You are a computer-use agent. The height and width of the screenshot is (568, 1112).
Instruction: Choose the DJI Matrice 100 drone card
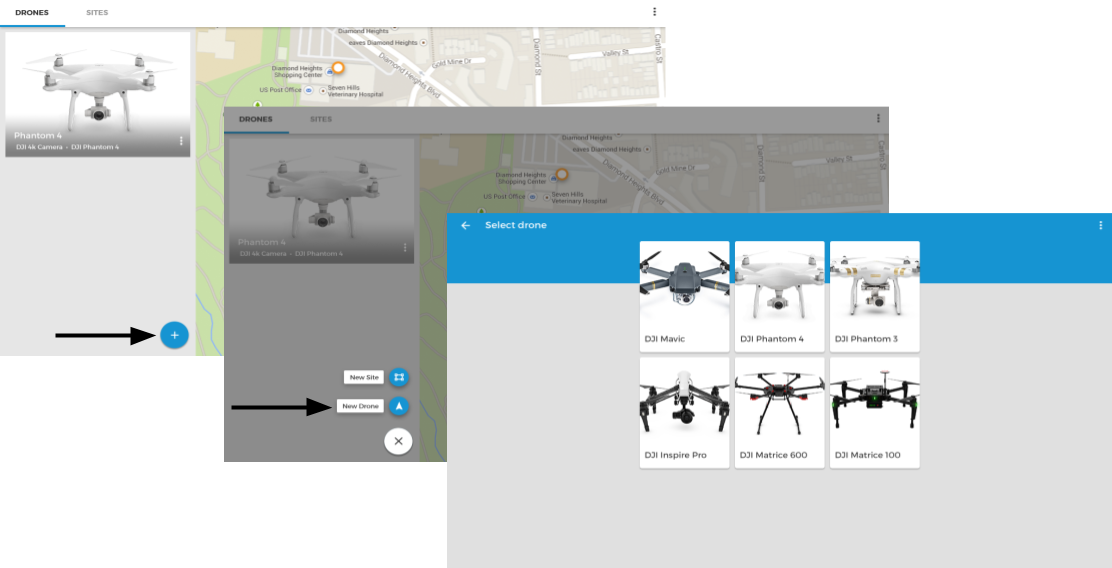(874, 413)
